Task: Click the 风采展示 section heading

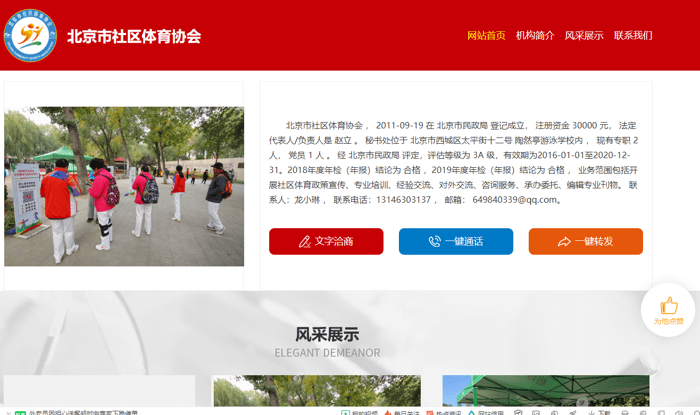Action: (327, 334)
